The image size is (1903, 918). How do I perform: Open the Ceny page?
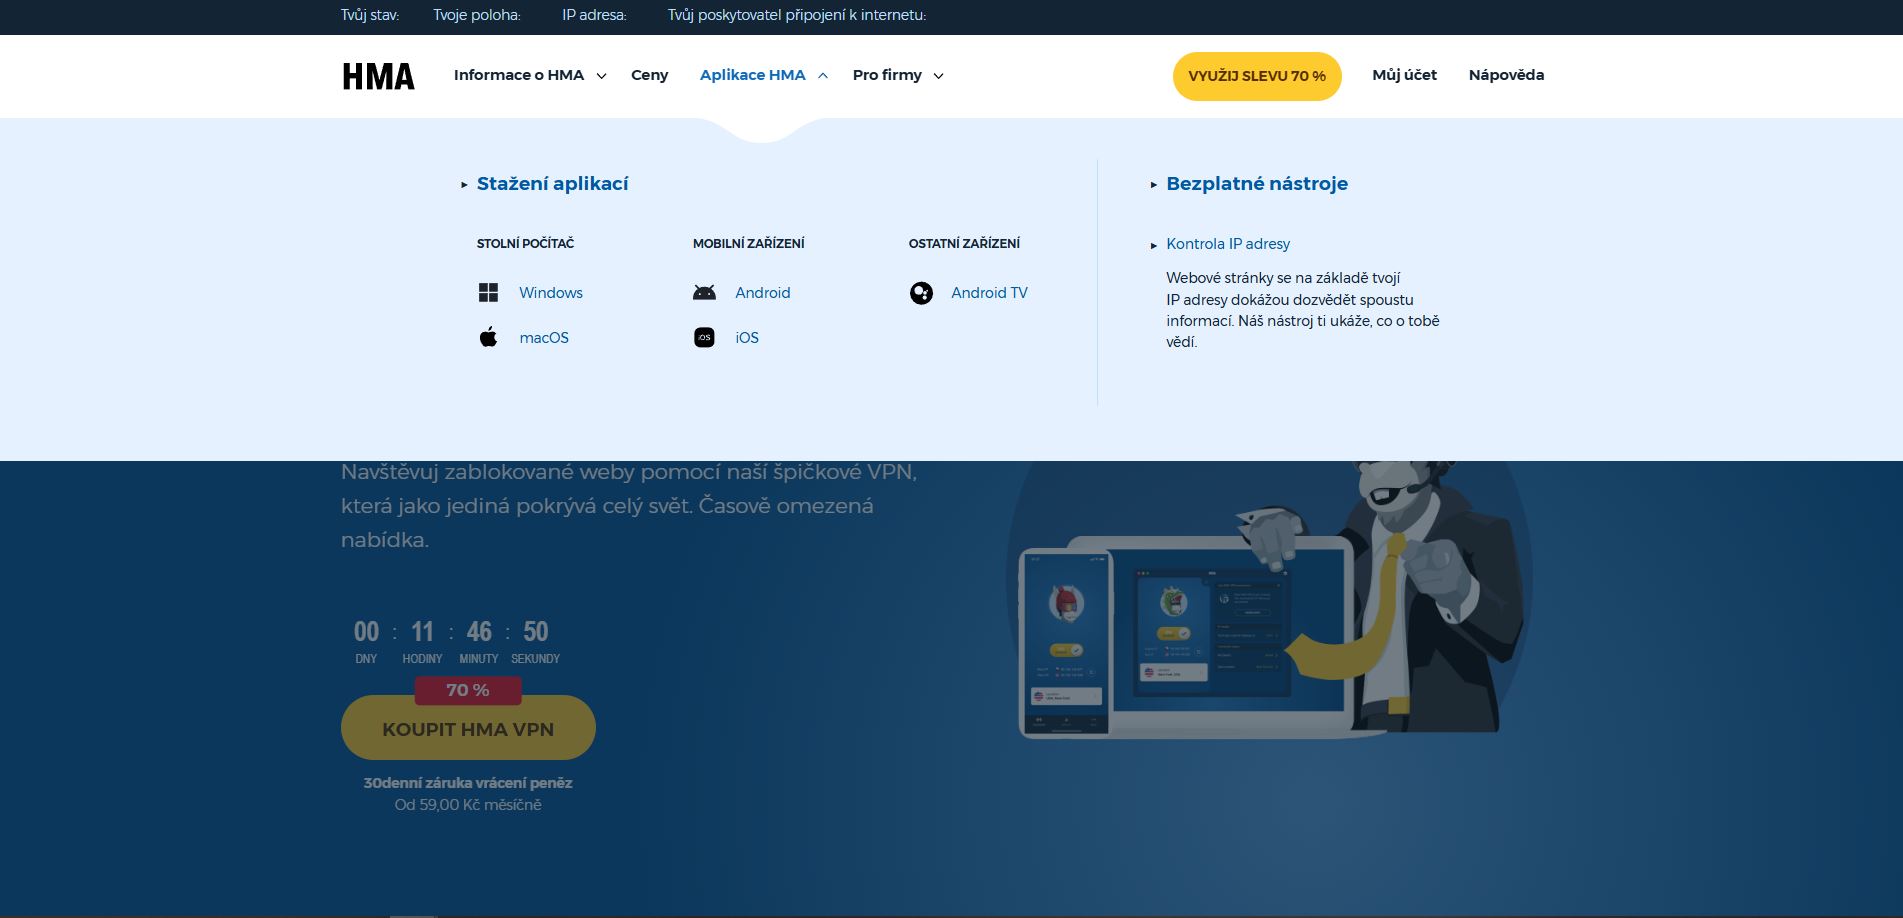[x=649, y=75]
